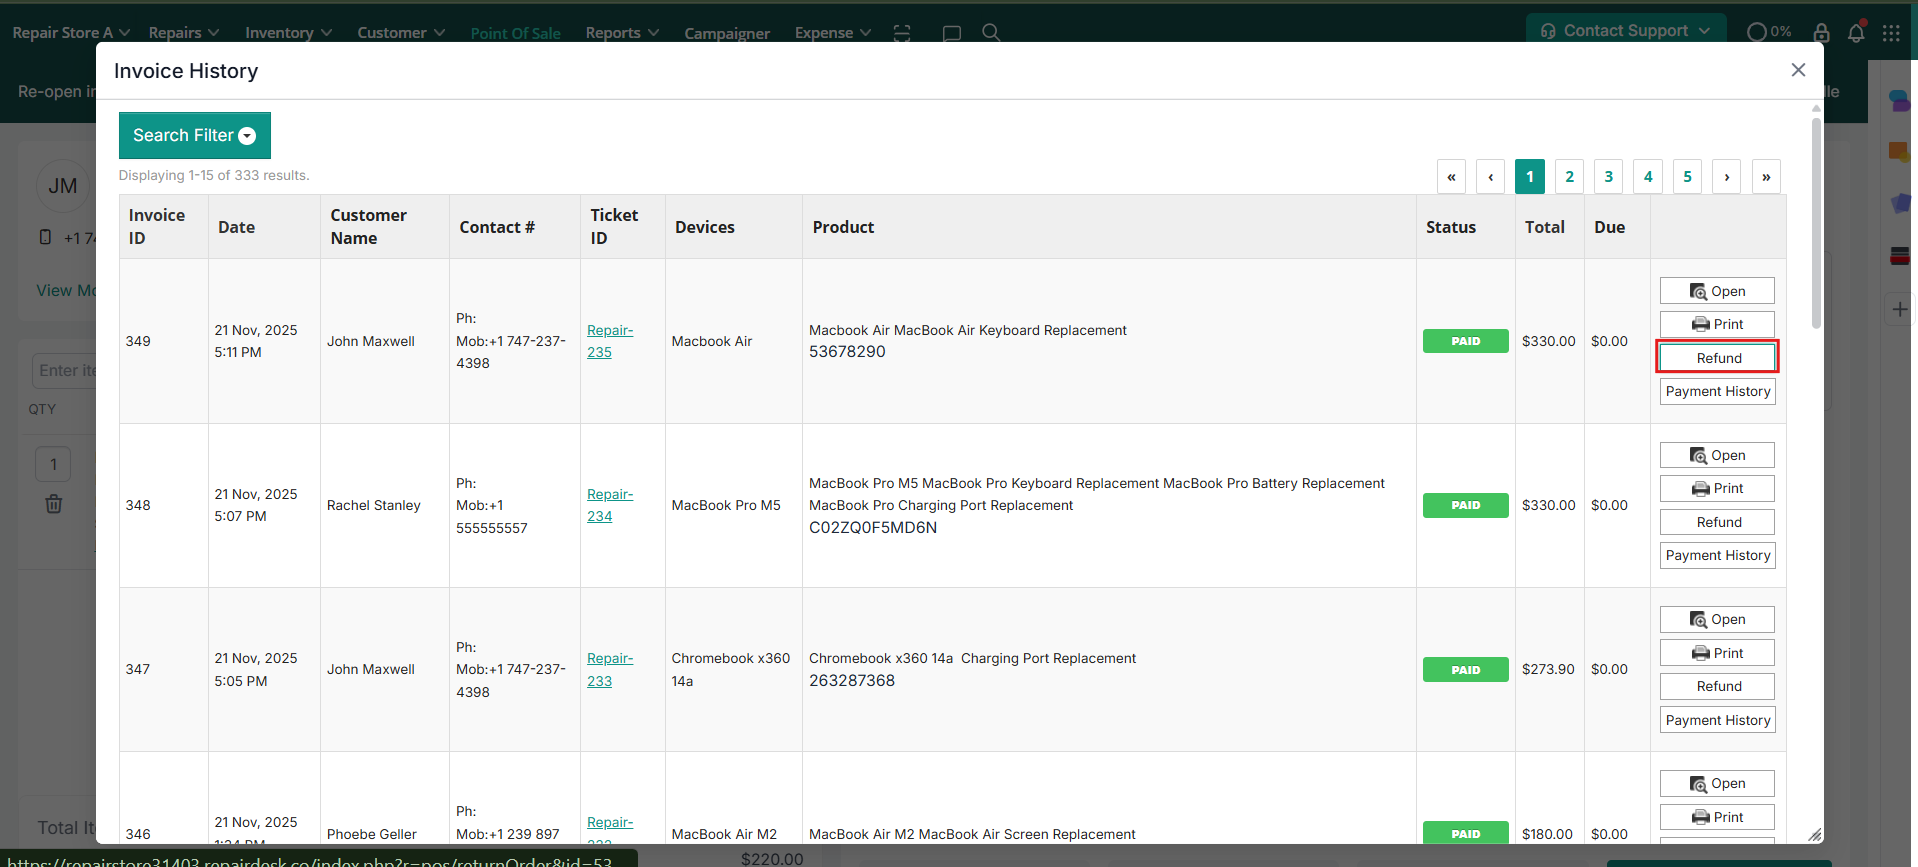Print invoice 348
This screenshot has width=1918, height=867.
1717,488
